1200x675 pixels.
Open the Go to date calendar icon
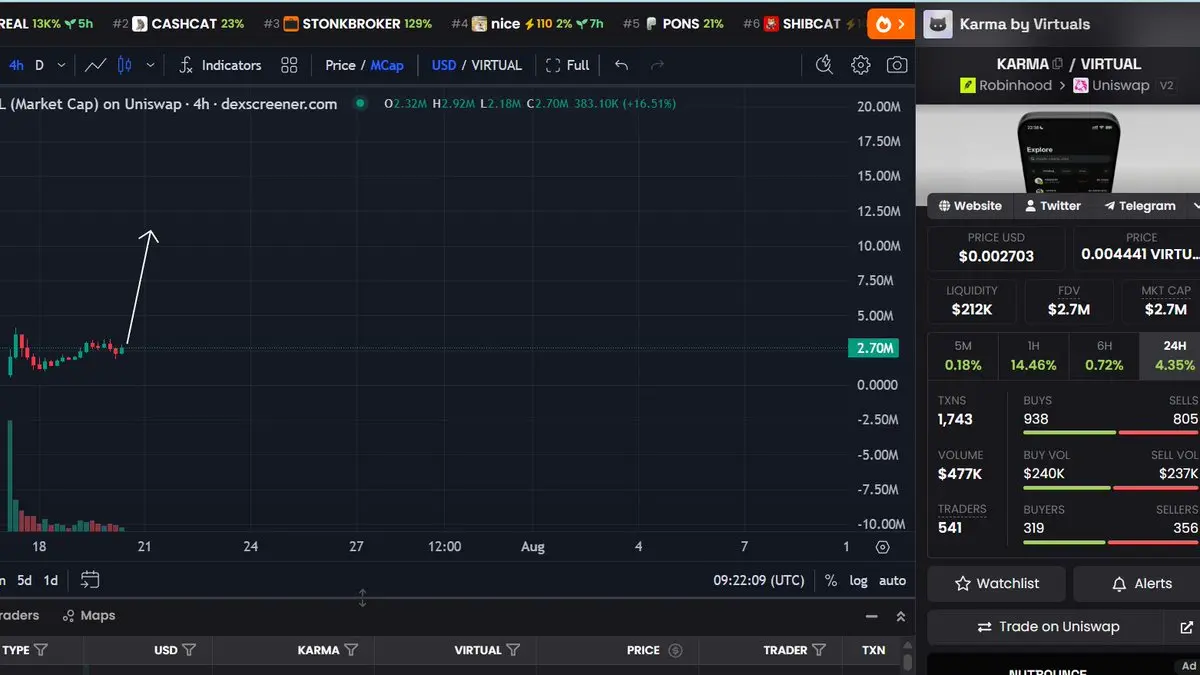point(90,580)
